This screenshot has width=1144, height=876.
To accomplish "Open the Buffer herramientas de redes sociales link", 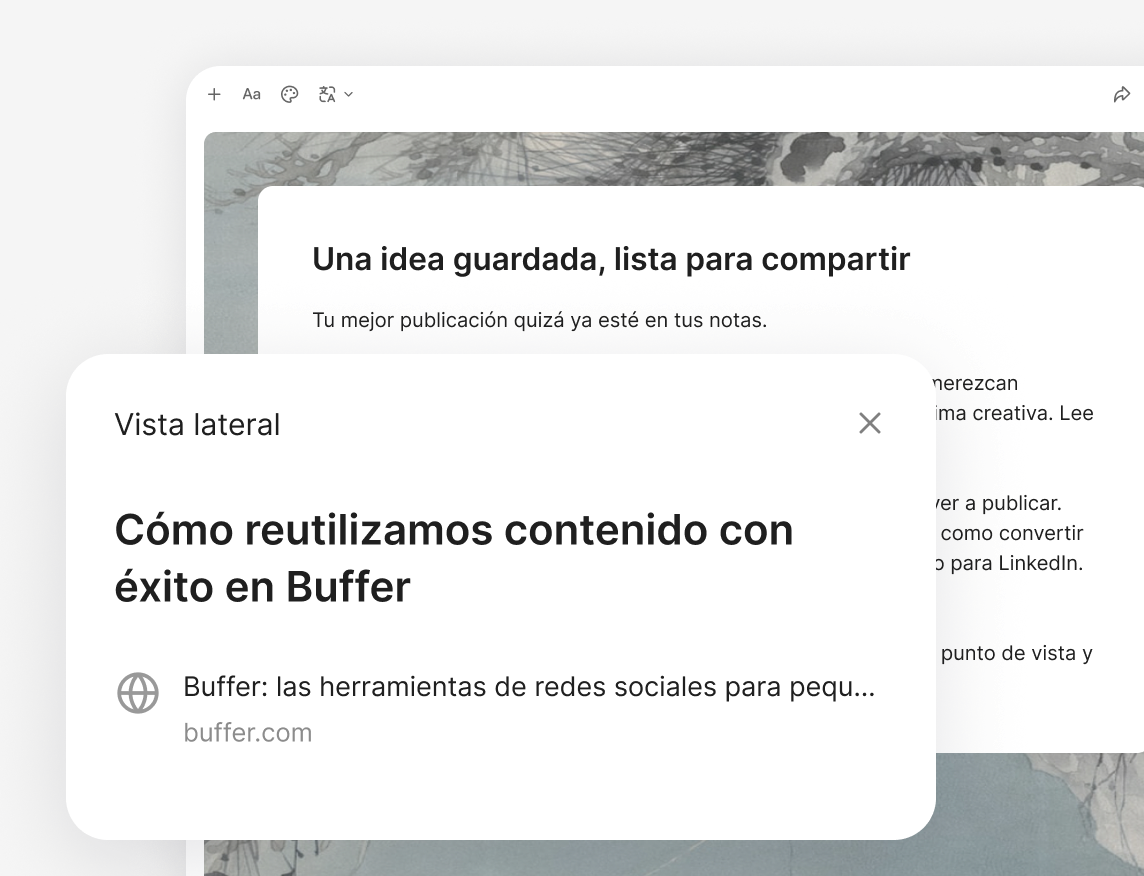I will pyautogui.click(x=529, y=686).
